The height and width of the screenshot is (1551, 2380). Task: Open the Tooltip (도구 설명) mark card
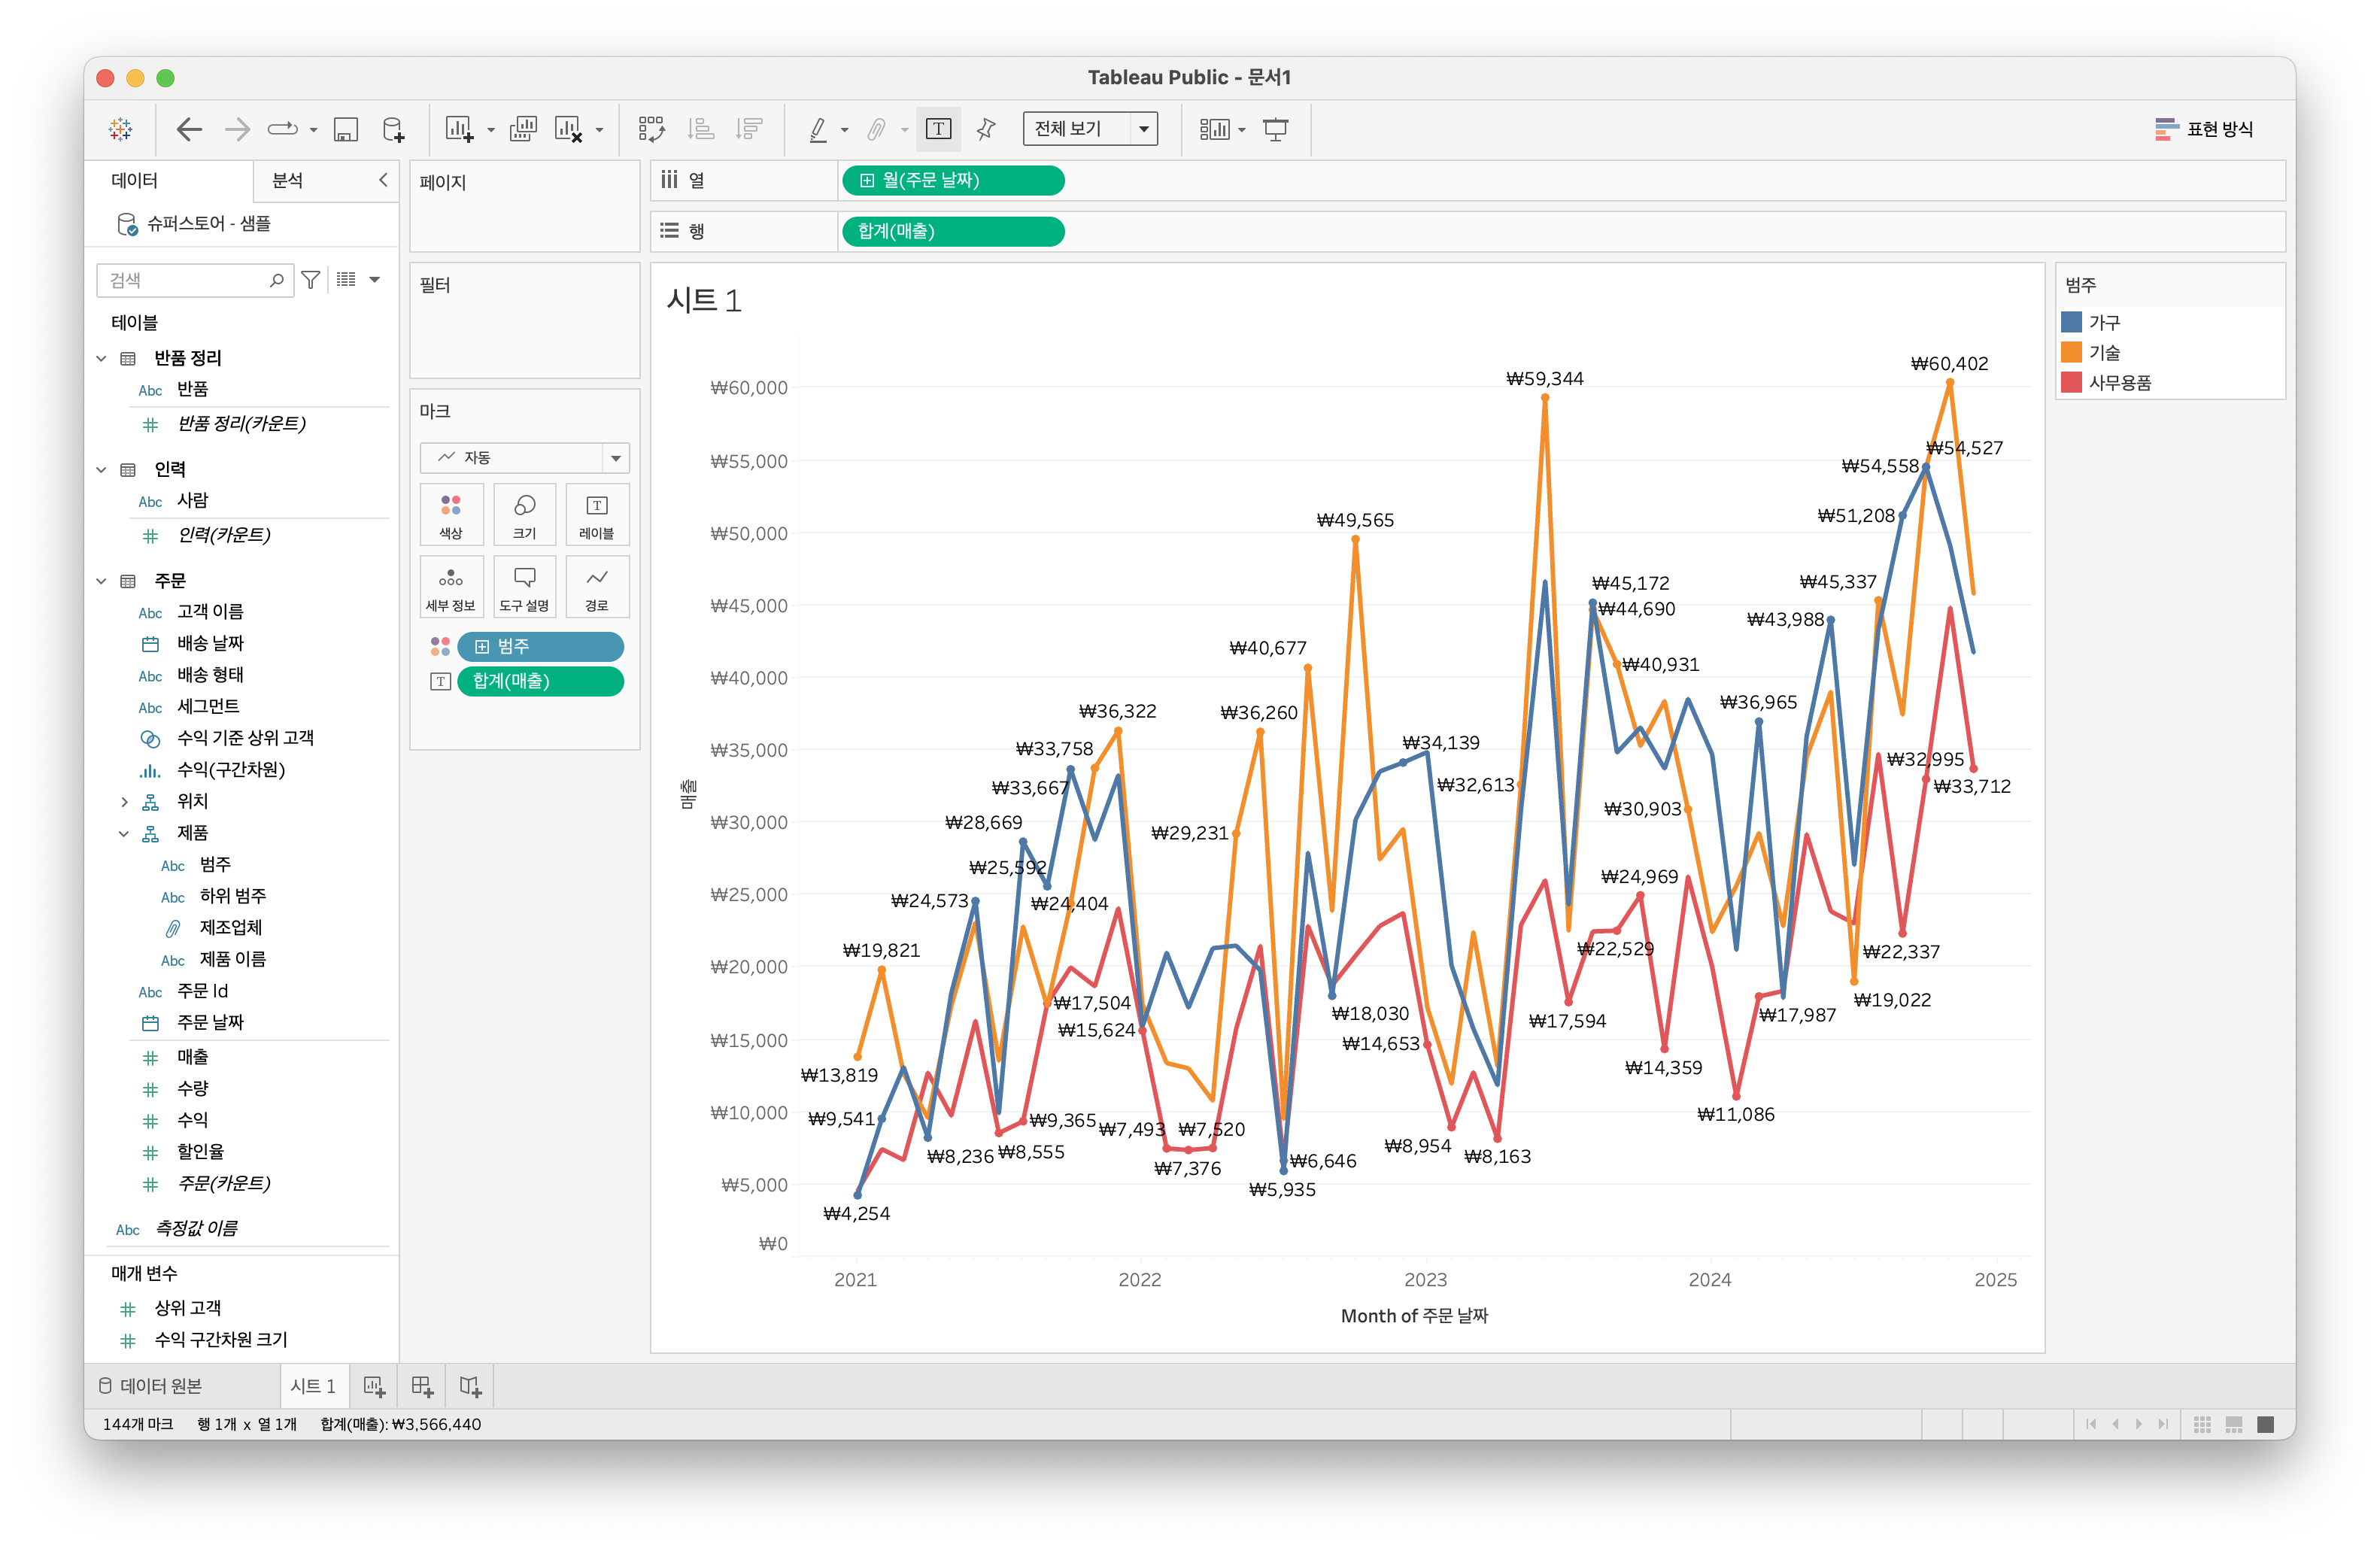(524, 587)
